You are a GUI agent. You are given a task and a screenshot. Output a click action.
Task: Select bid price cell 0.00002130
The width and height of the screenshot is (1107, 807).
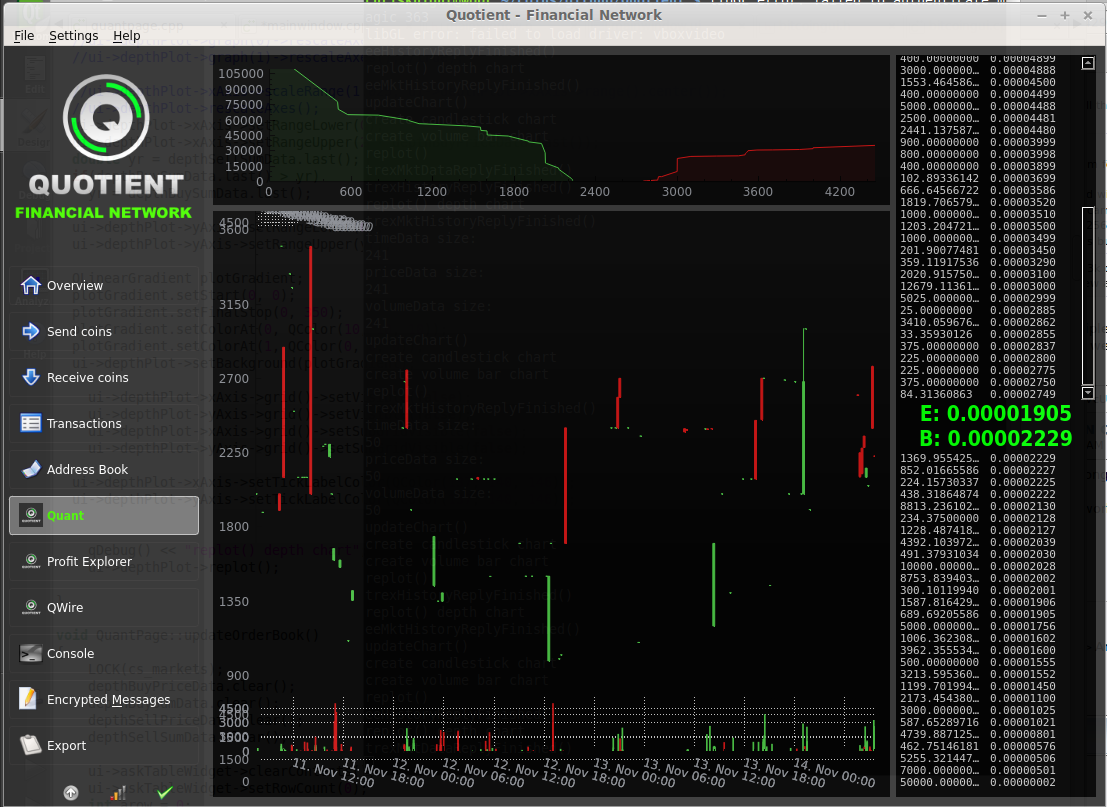[x=1022, y=506]
